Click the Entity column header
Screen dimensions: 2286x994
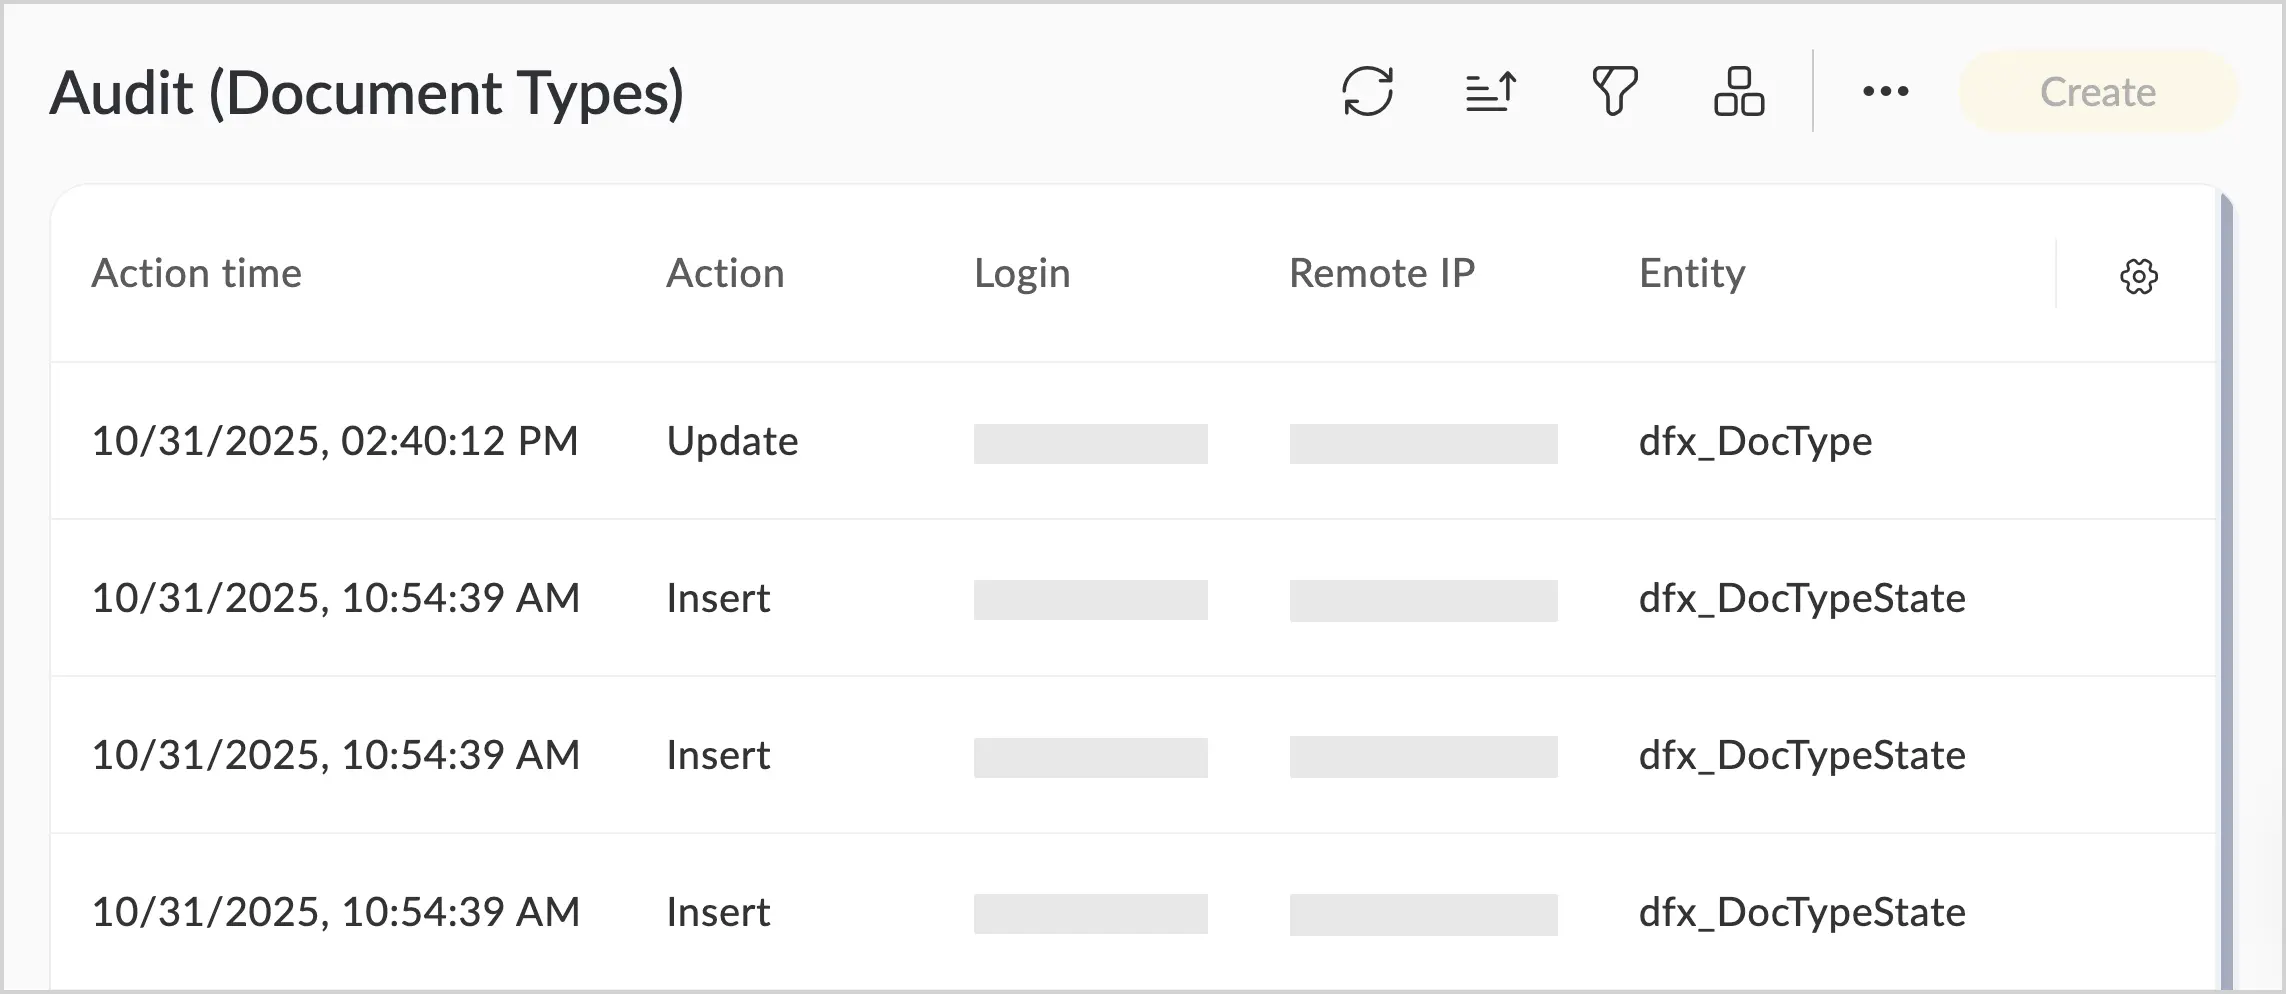pyautogui.click(x=1692, y=273)
